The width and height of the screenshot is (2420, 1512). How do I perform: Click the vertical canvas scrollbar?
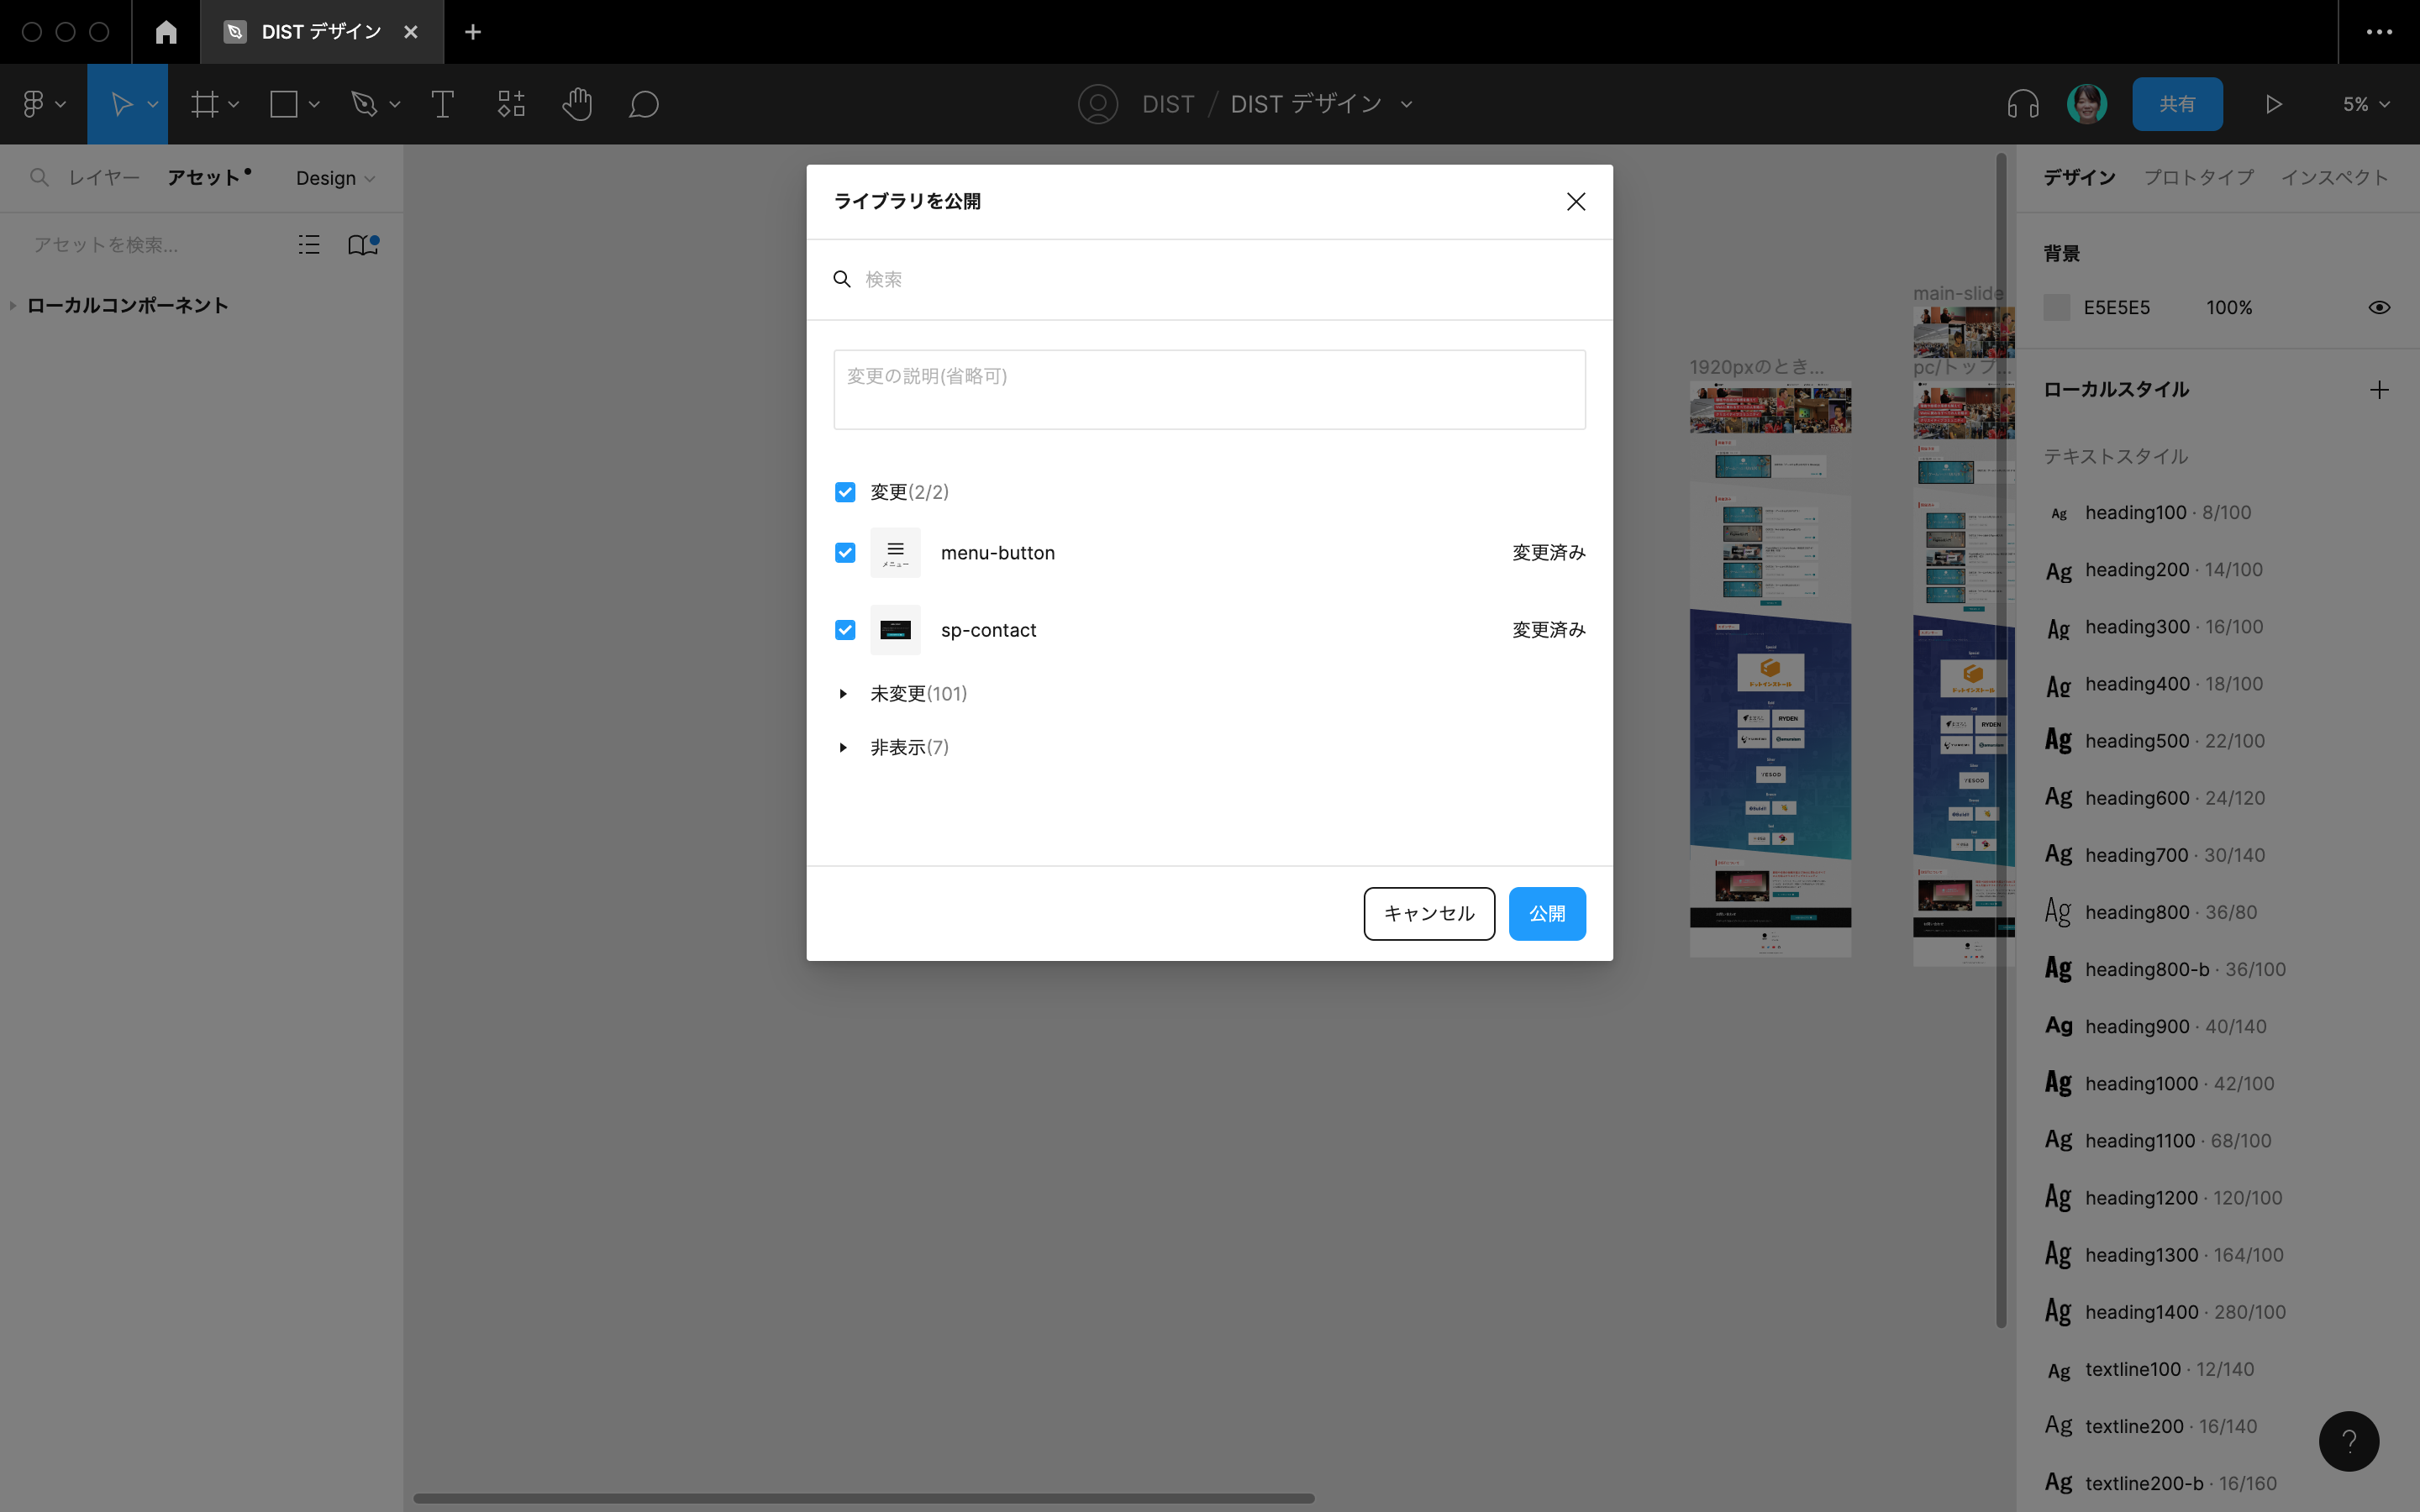pyautogui.click(x=2001, y=740)
